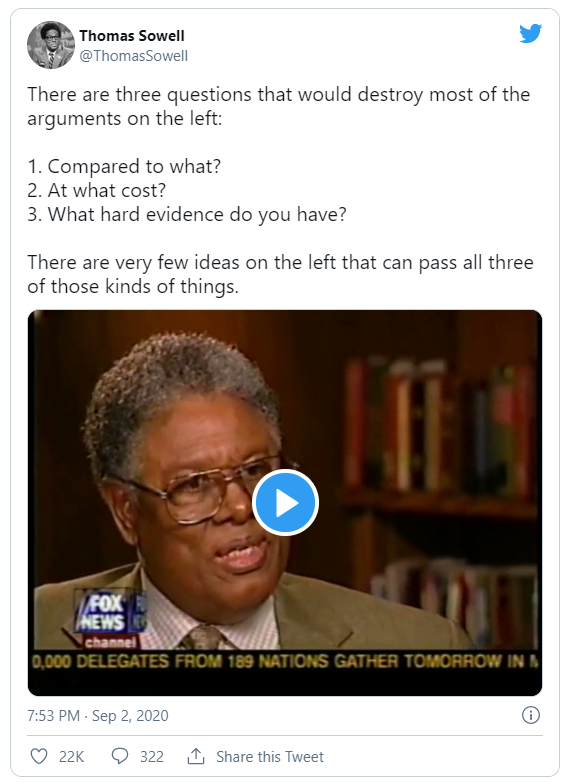Screen dimensions: 568x783
Task: Click the 322 replies count
Action: 152,757
